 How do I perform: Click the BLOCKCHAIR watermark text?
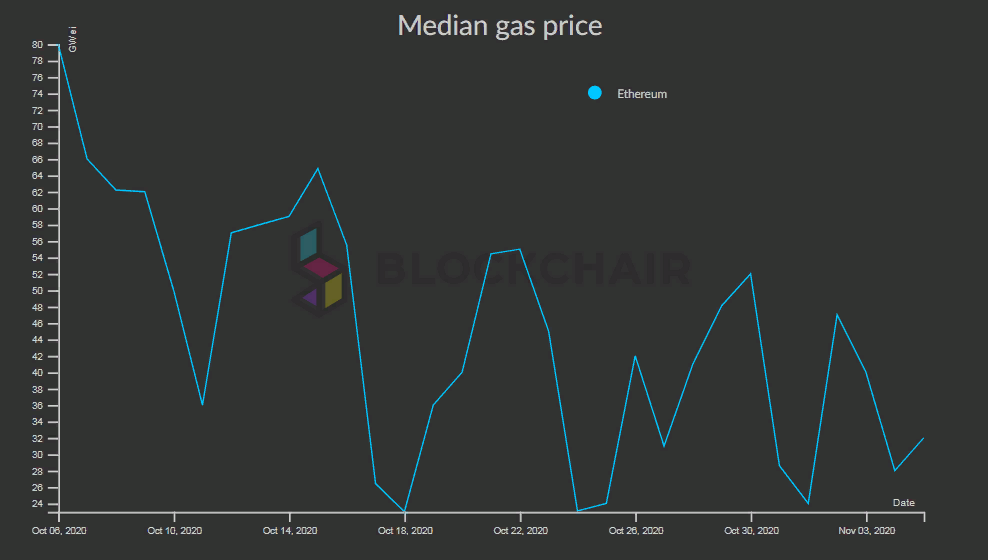click(533, 270)
